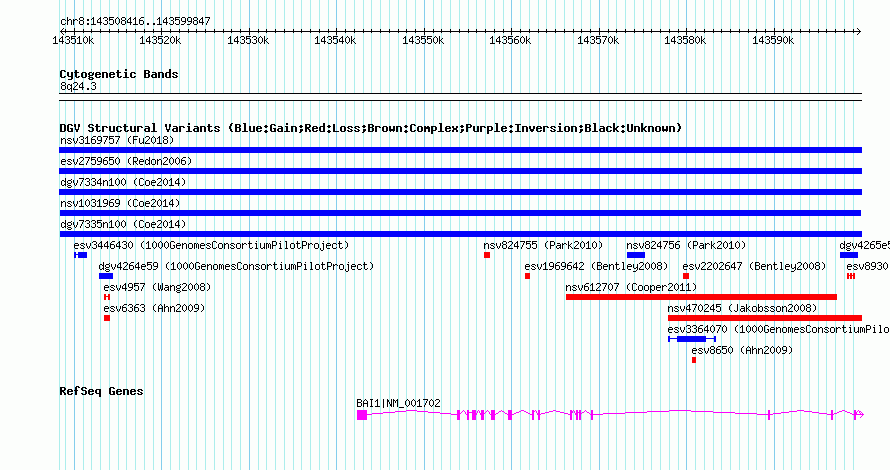Click the esv4957 (Wang2008) red glyph
The width and height of the screenshot is (890, 470).
point(107,297)
